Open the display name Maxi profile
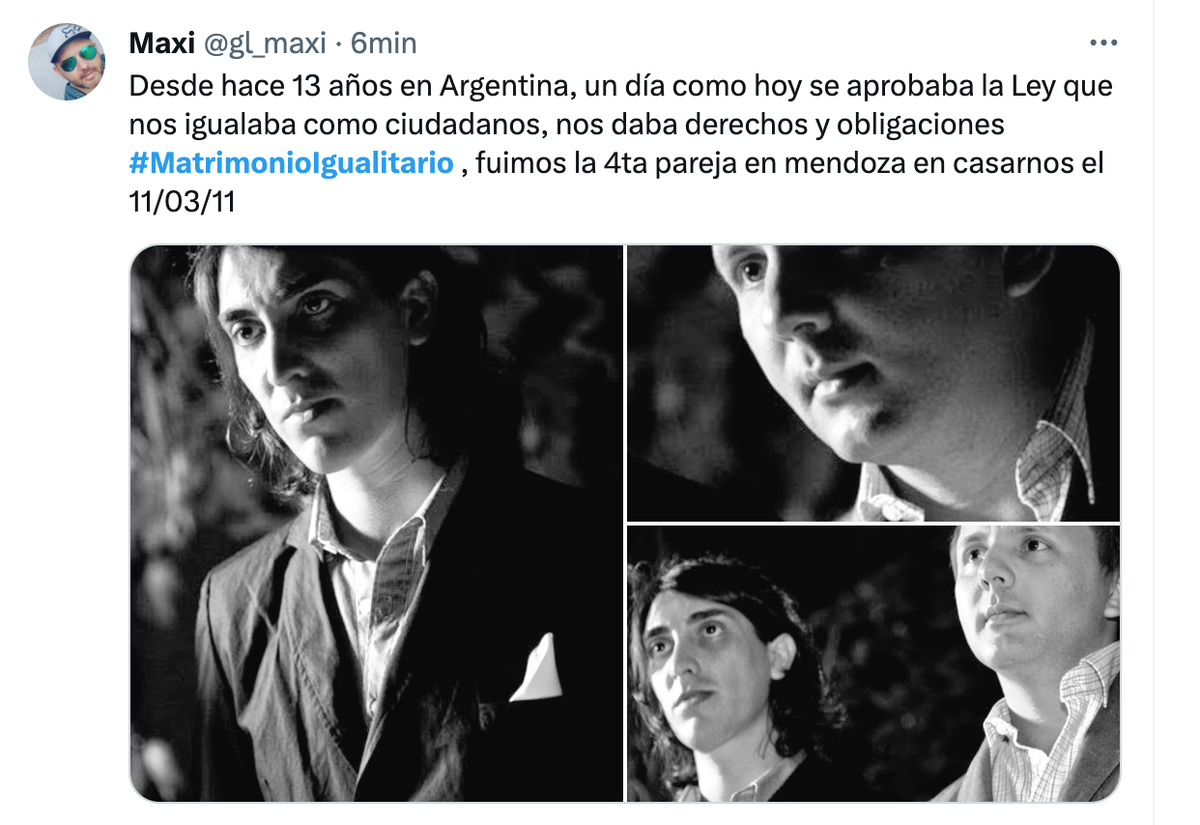1200x825 pixels. pyautogui.click(x=162, y=43)
